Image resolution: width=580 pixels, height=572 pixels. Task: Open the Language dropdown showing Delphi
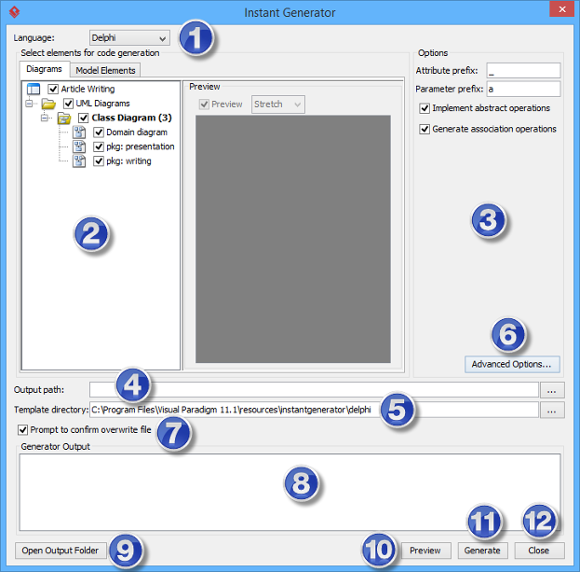point(129,38)
